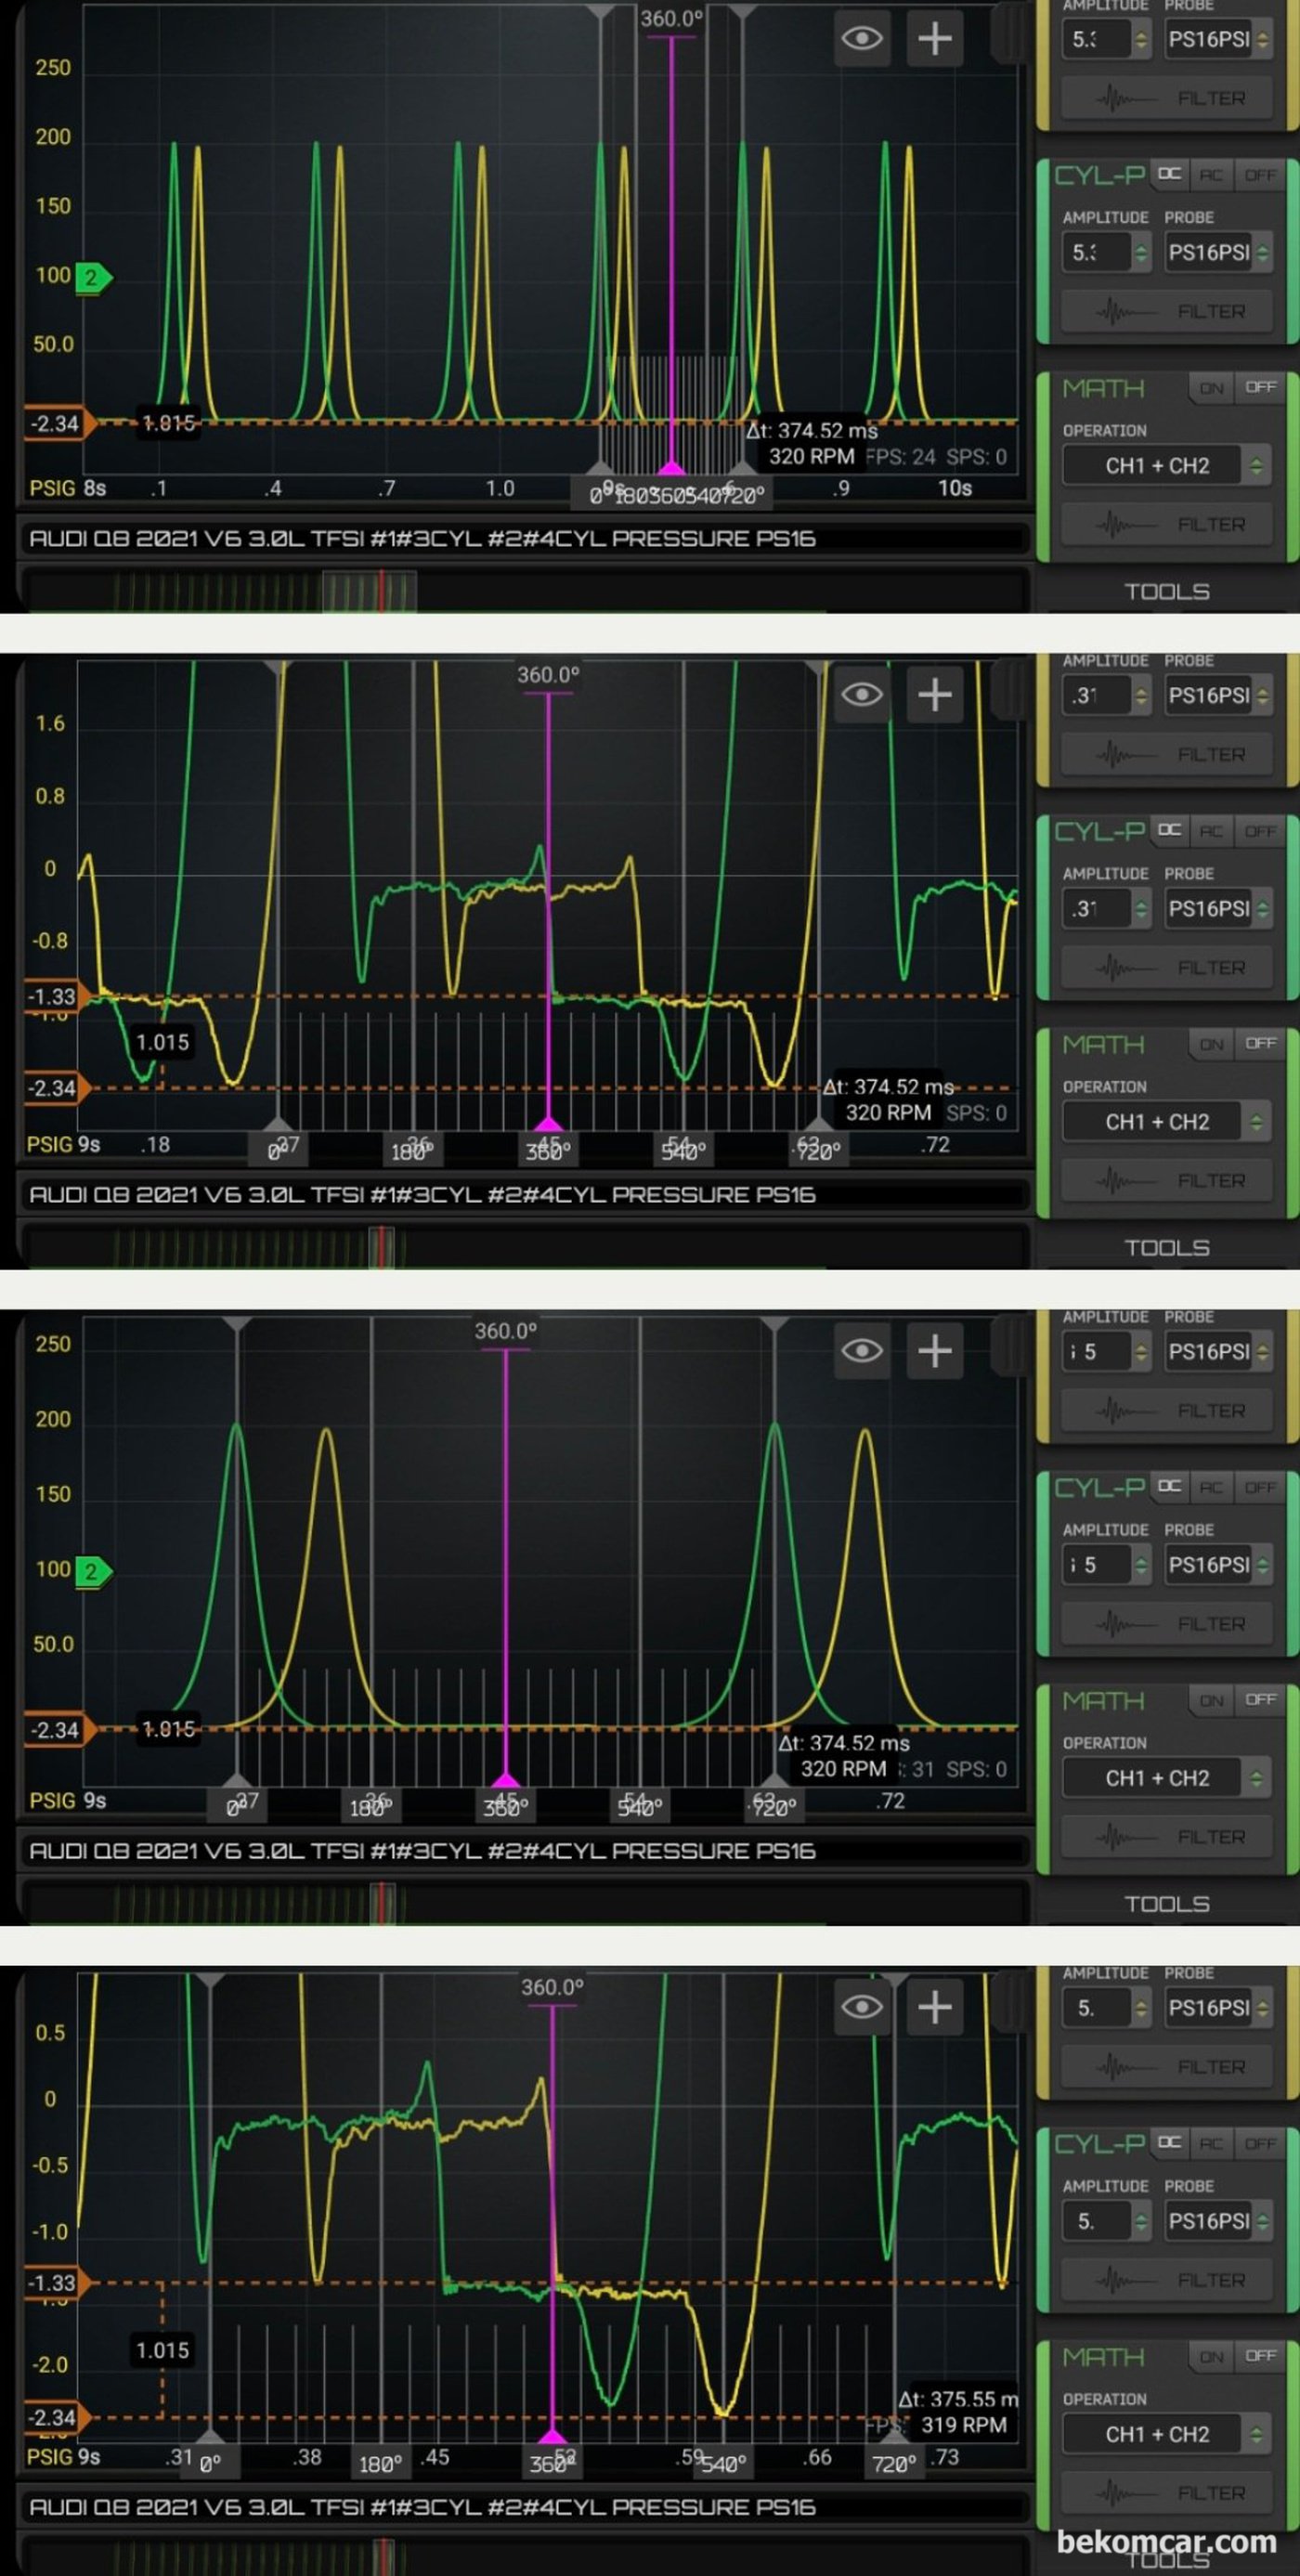Viewport: 1300px width, 2576px height.
Task: Open the TOOLS tab in second panel
Action: point(1167,1248)
